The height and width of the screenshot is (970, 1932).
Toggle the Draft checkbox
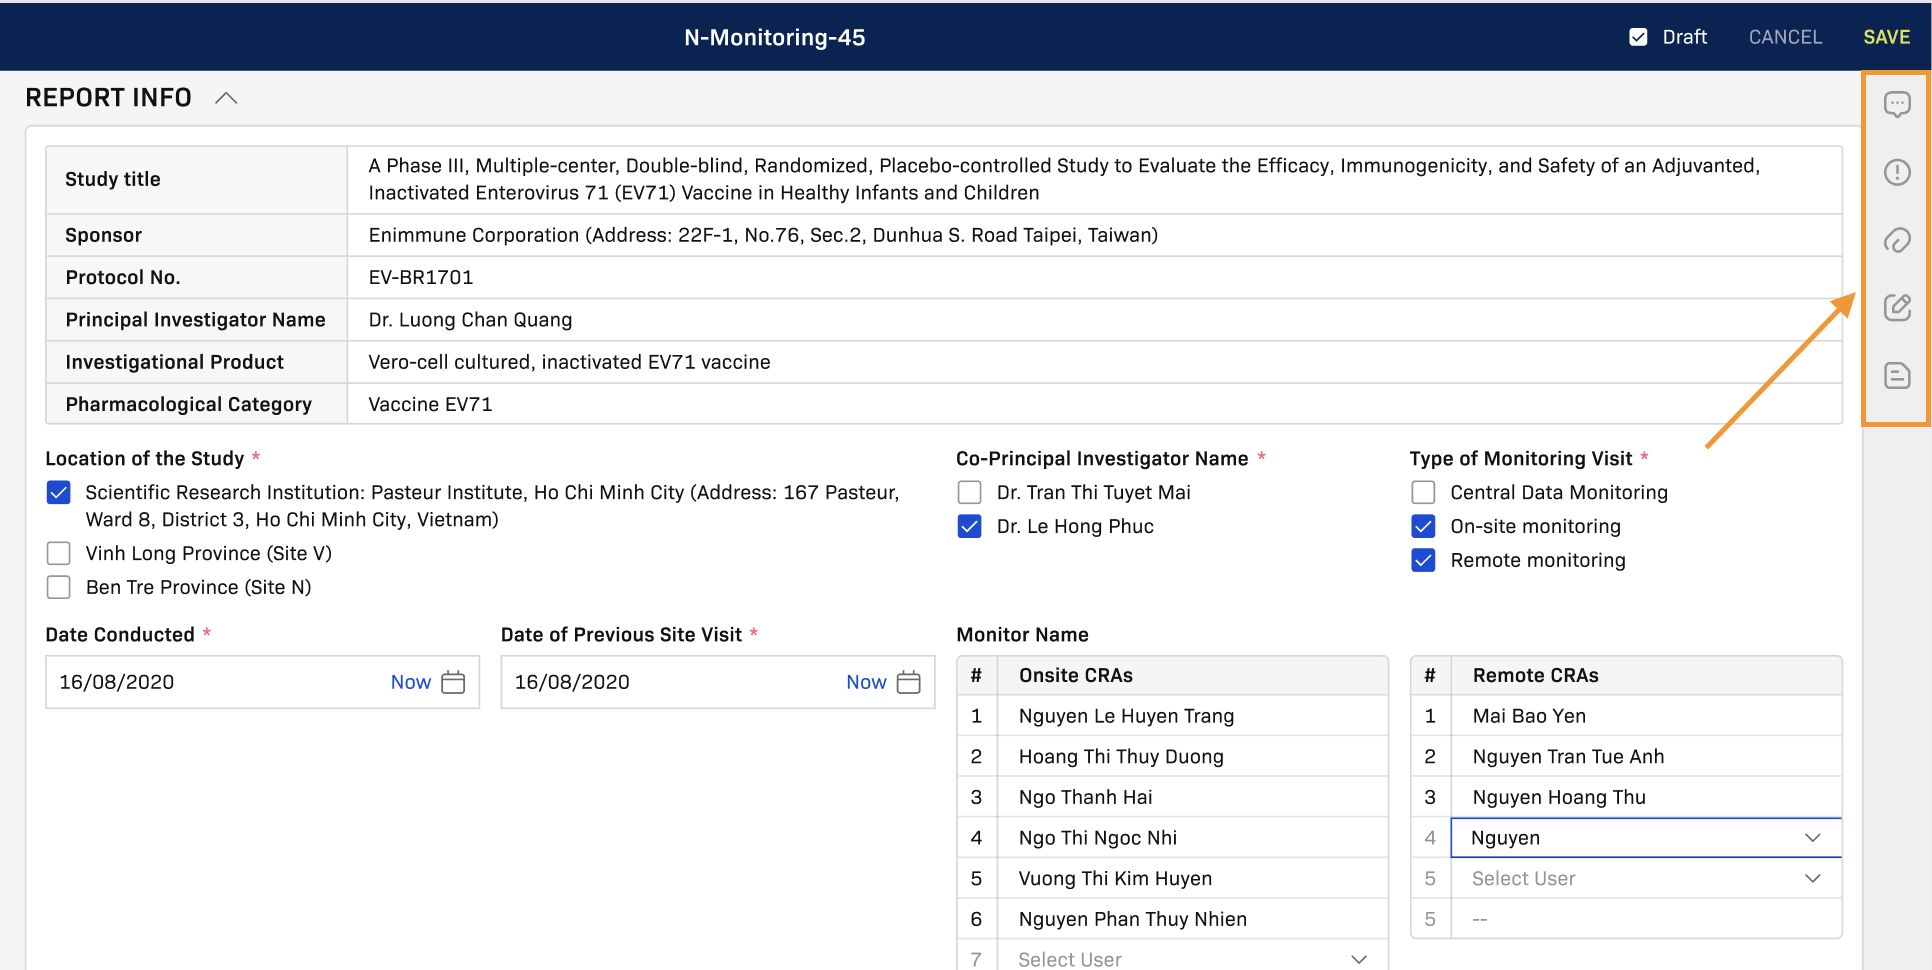click(x=1638, y=37)
